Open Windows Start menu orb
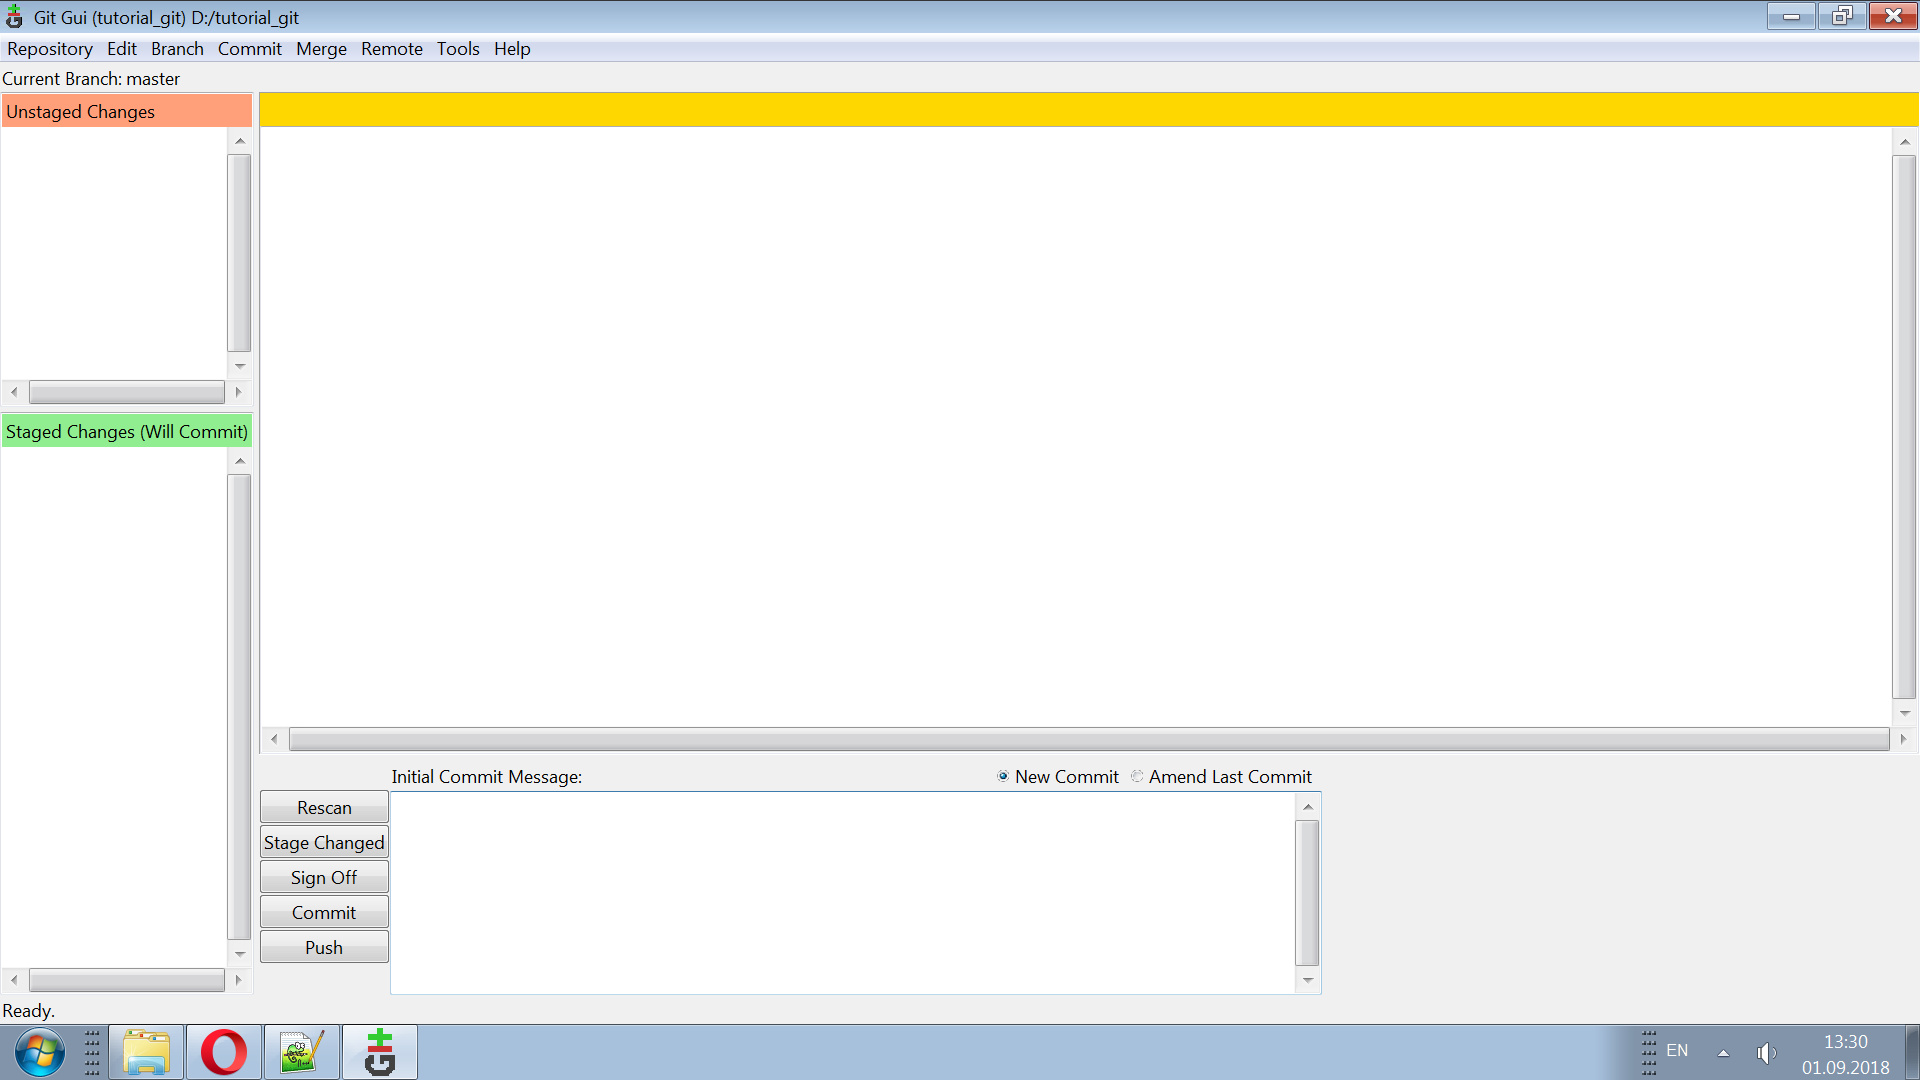 (x=40, y=1052)
